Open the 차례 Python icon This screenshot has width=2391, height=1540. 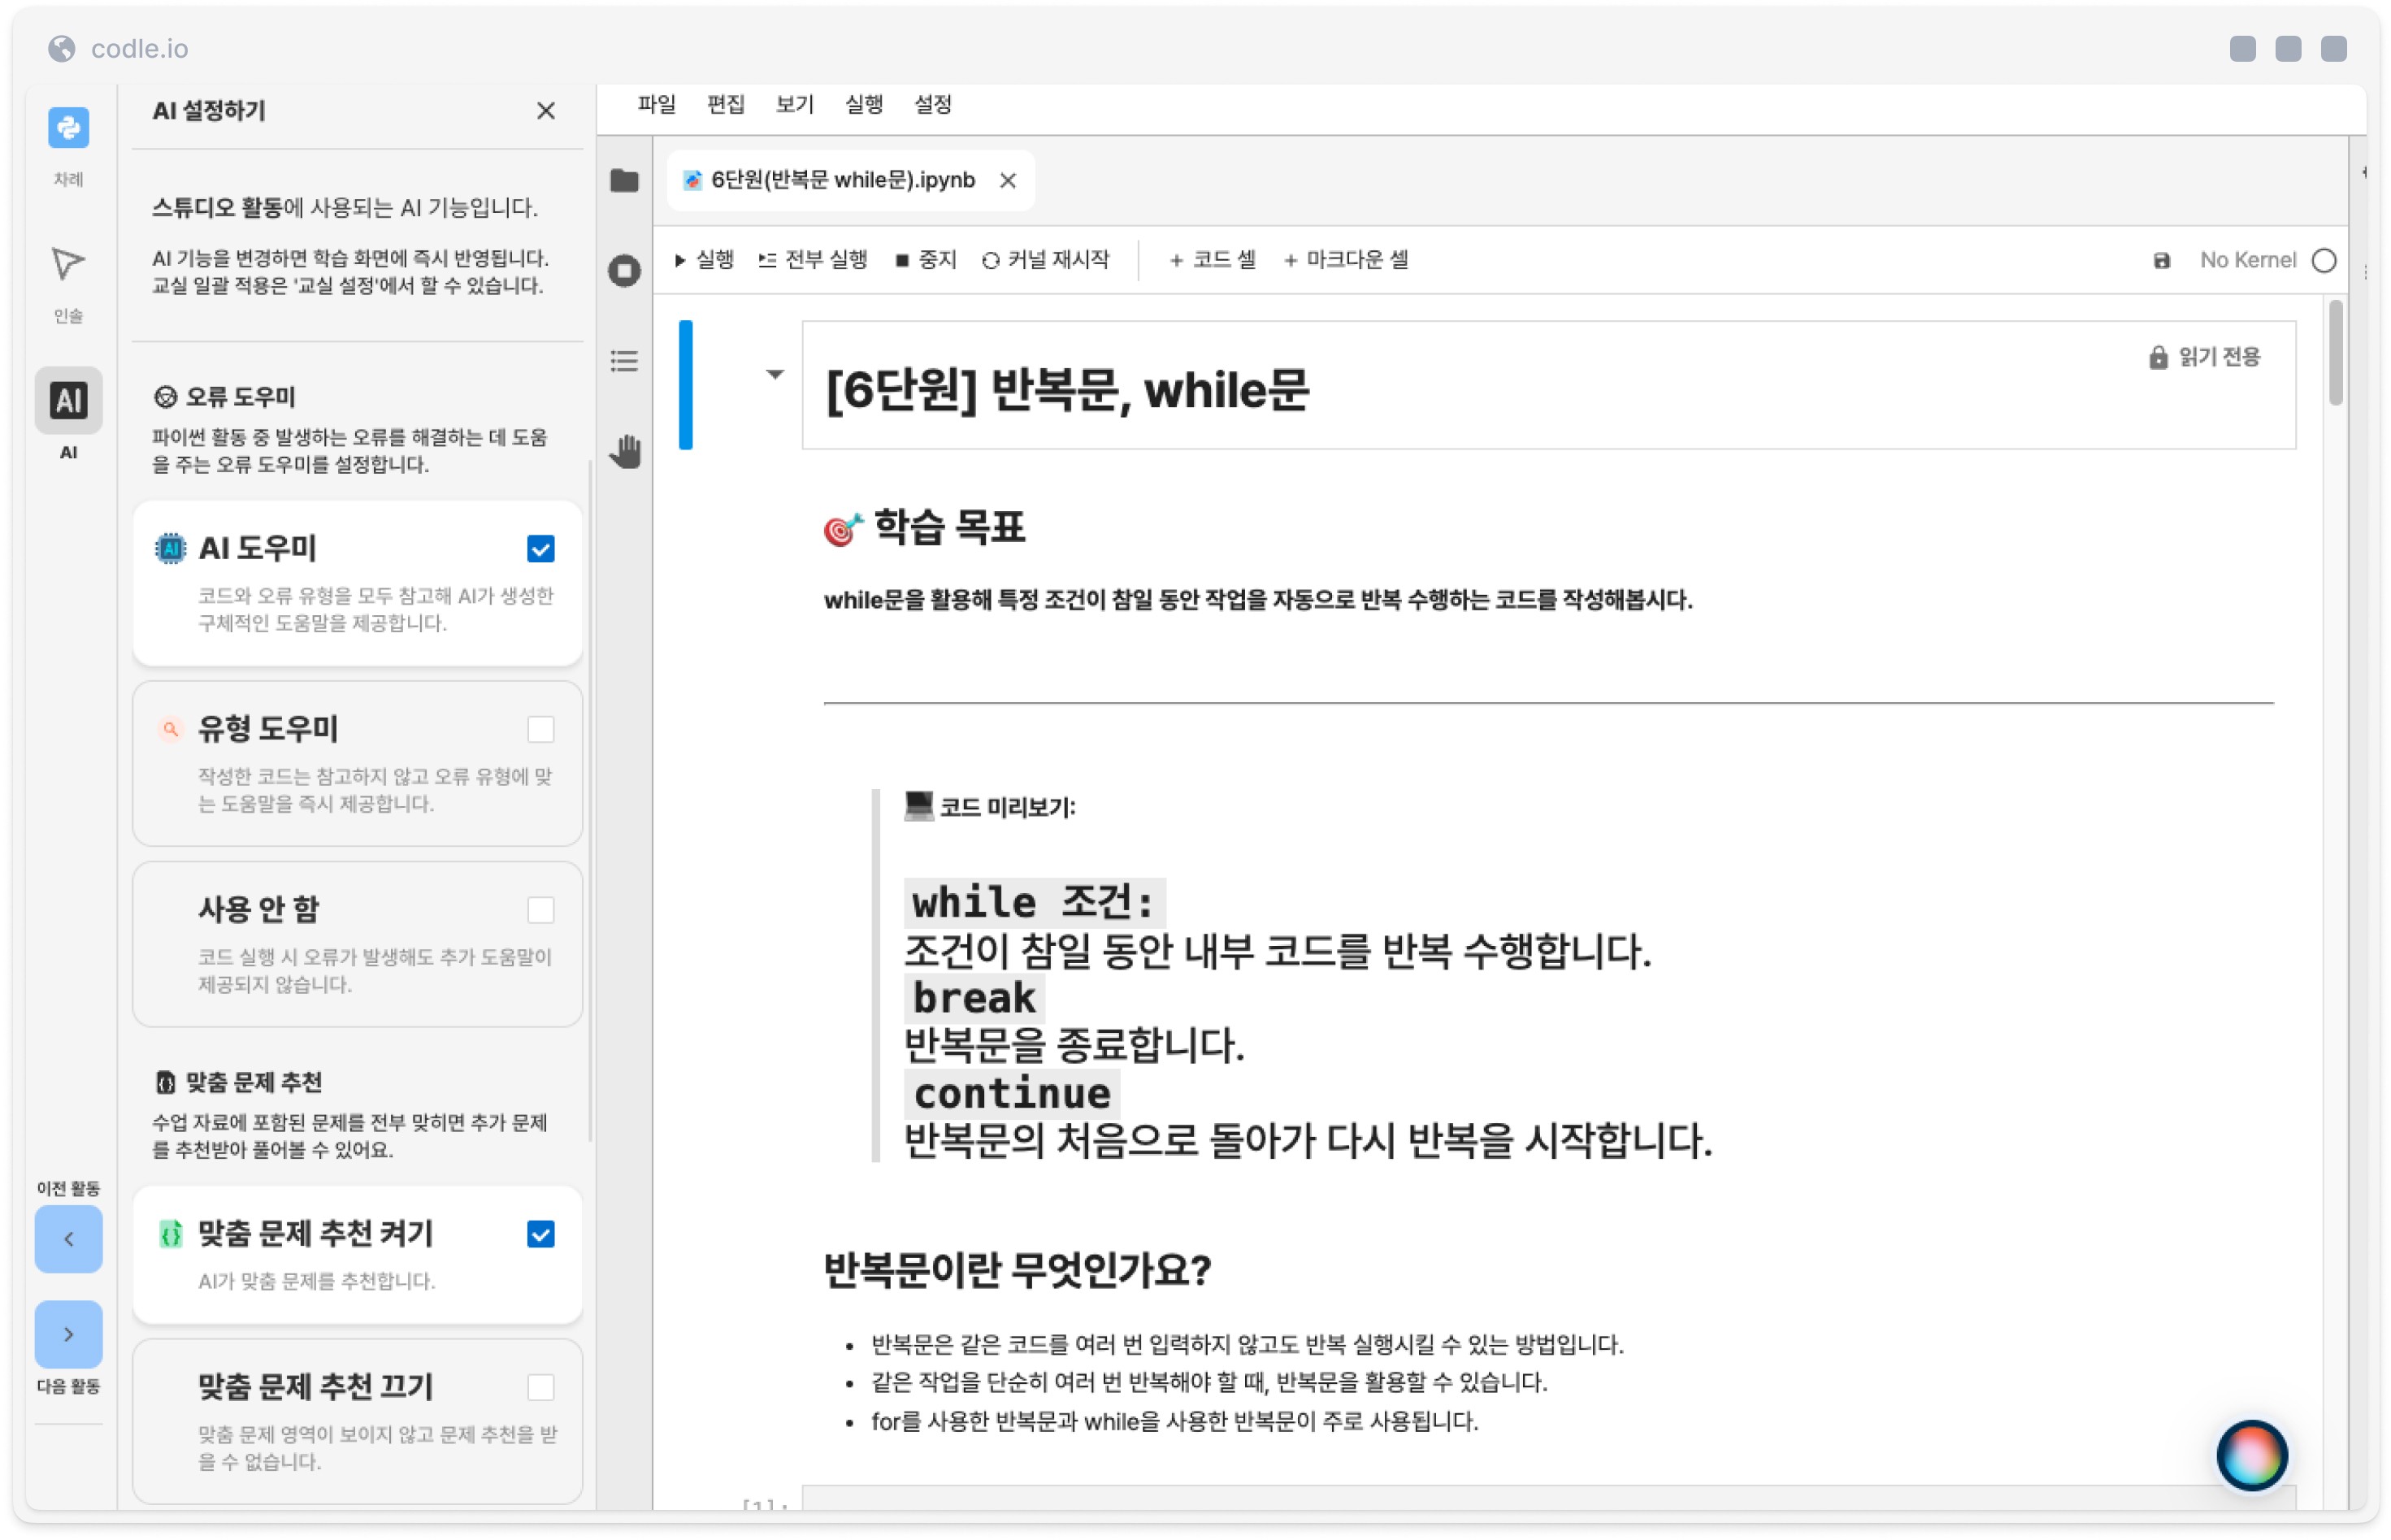68,128
